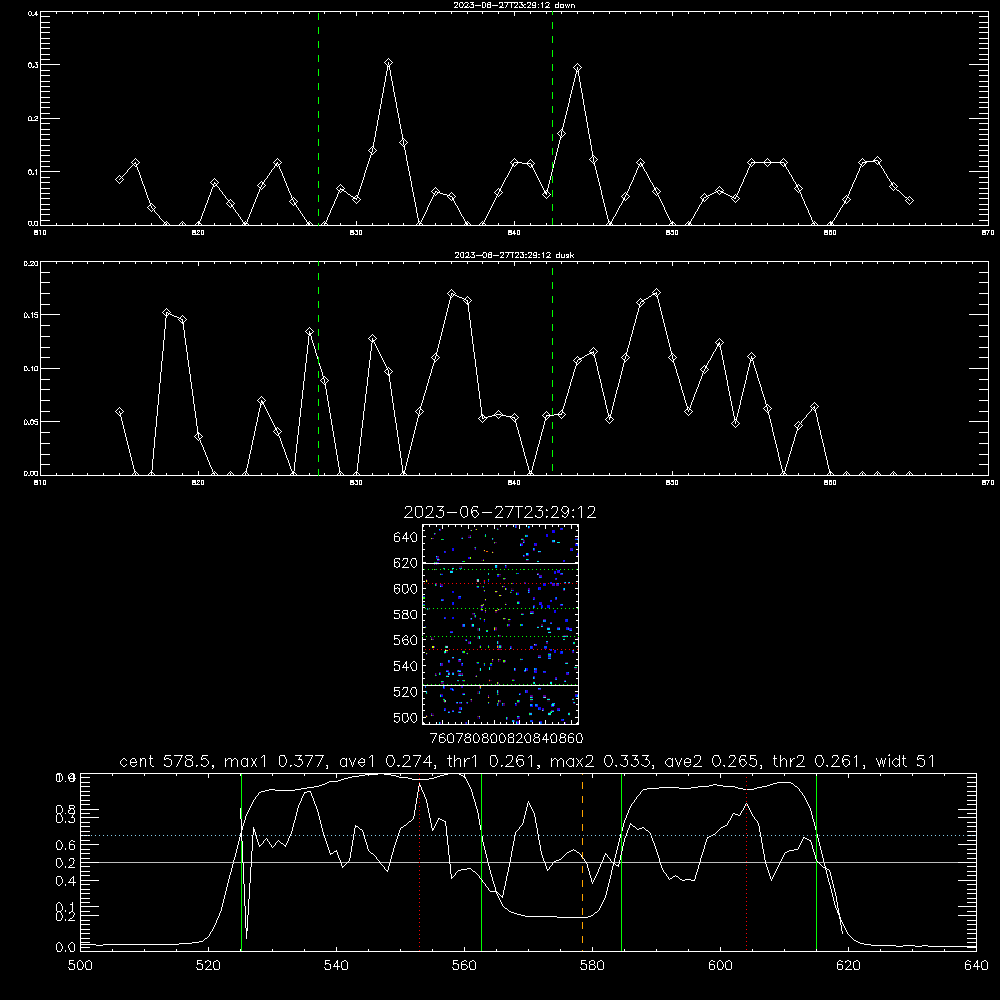Click the dusk plot peak diamond near 818
The image size is (1000, 1000).
pyautogui.click(x=166, y=313)
